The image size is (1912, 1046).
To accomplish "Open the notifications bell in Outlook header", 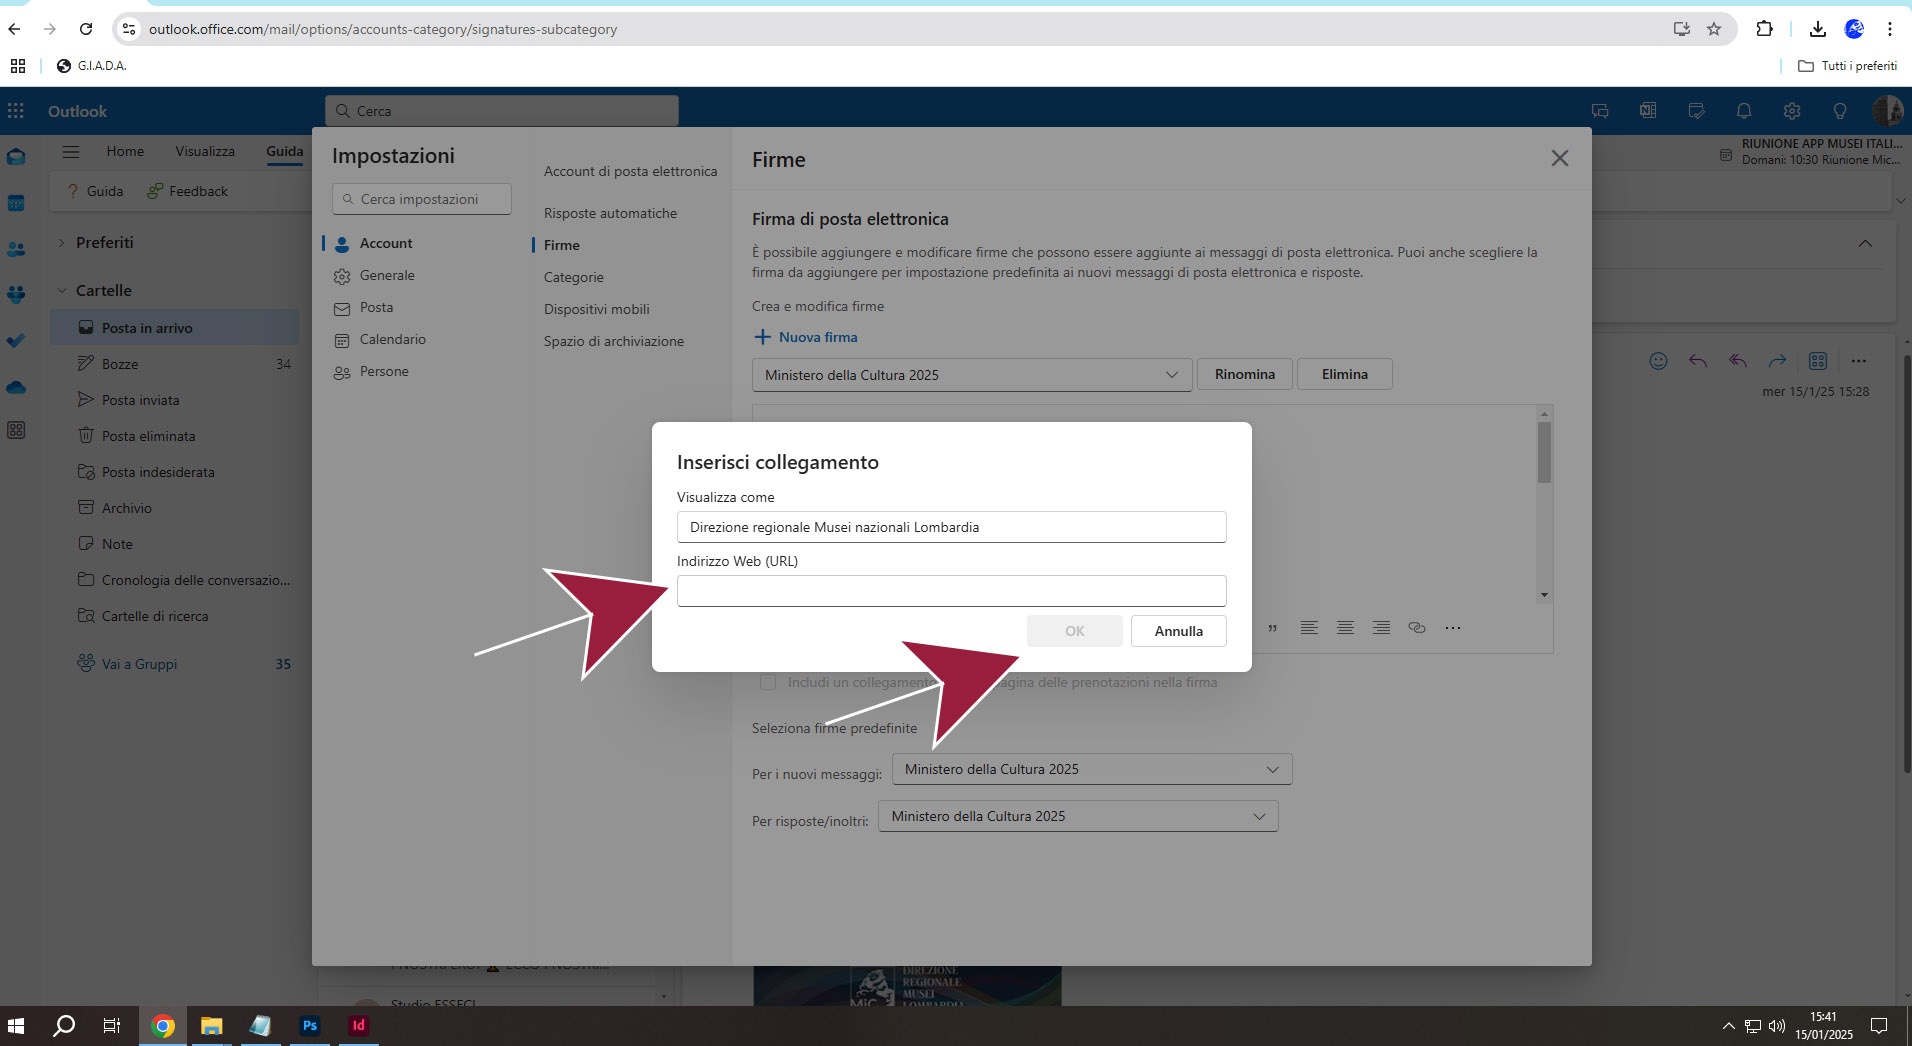I will (1744, 111).
